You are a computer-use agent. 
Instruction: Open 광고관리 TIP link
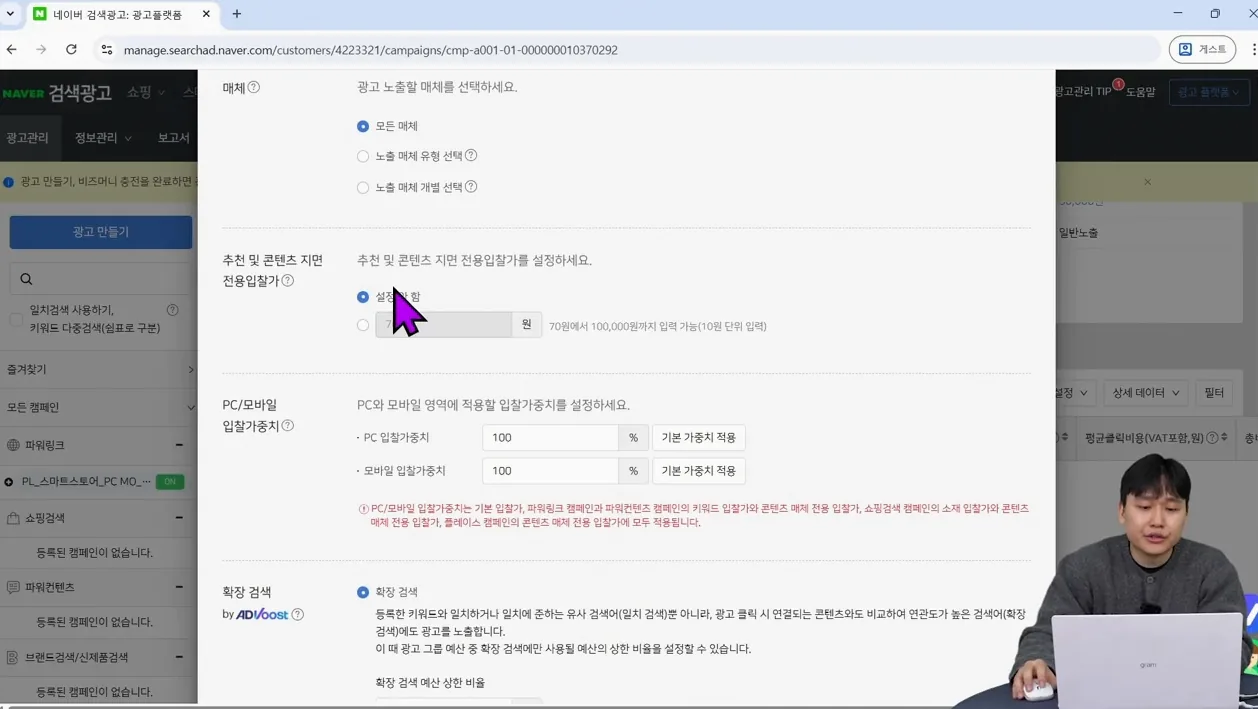coord(1083,92)
